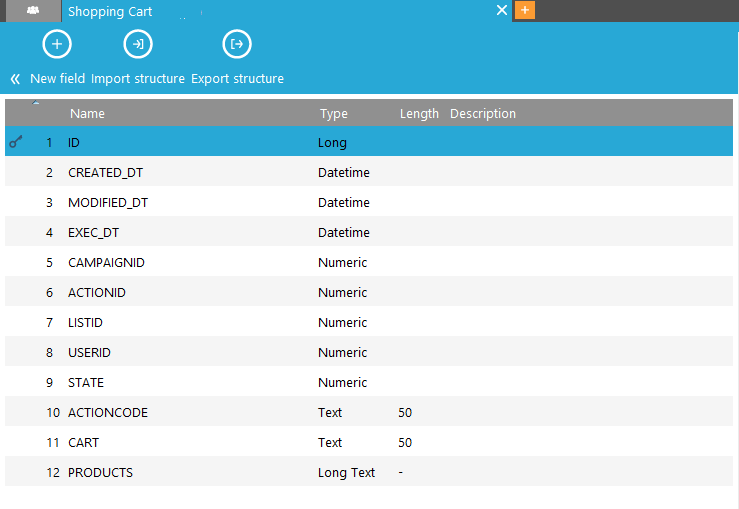The width and height of the screenshot is (739, 509).
Task: Click the Description column header
Action: (x=483, y=114)
